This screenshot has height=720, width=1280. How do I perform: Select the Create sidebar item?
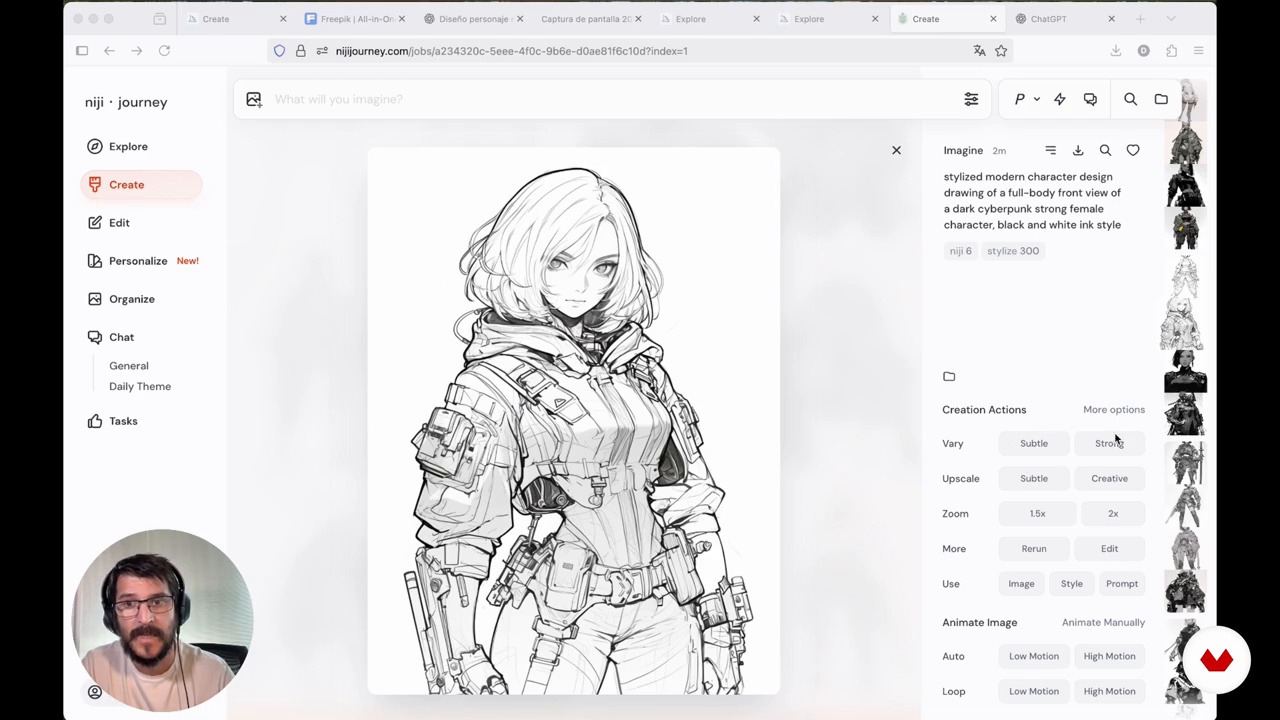(x=140, y=184)
